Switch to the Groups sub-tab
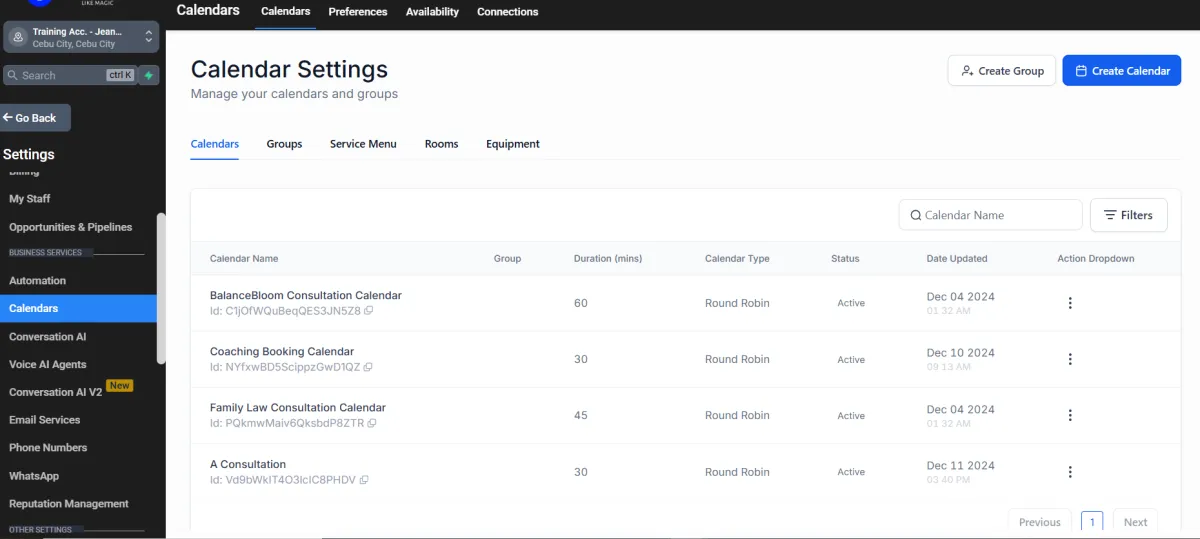1200x539 pixels. (x=284, y=144)
